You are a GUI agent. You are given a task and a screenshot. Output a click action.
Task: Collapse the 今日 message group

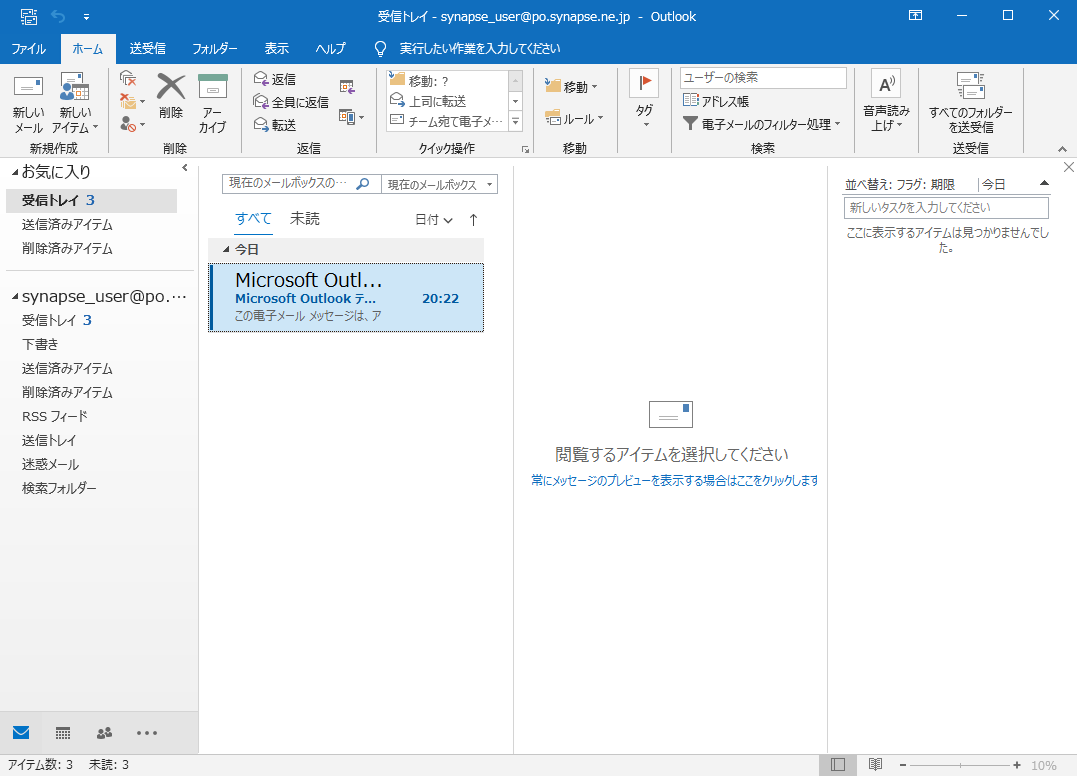[226, 249]
